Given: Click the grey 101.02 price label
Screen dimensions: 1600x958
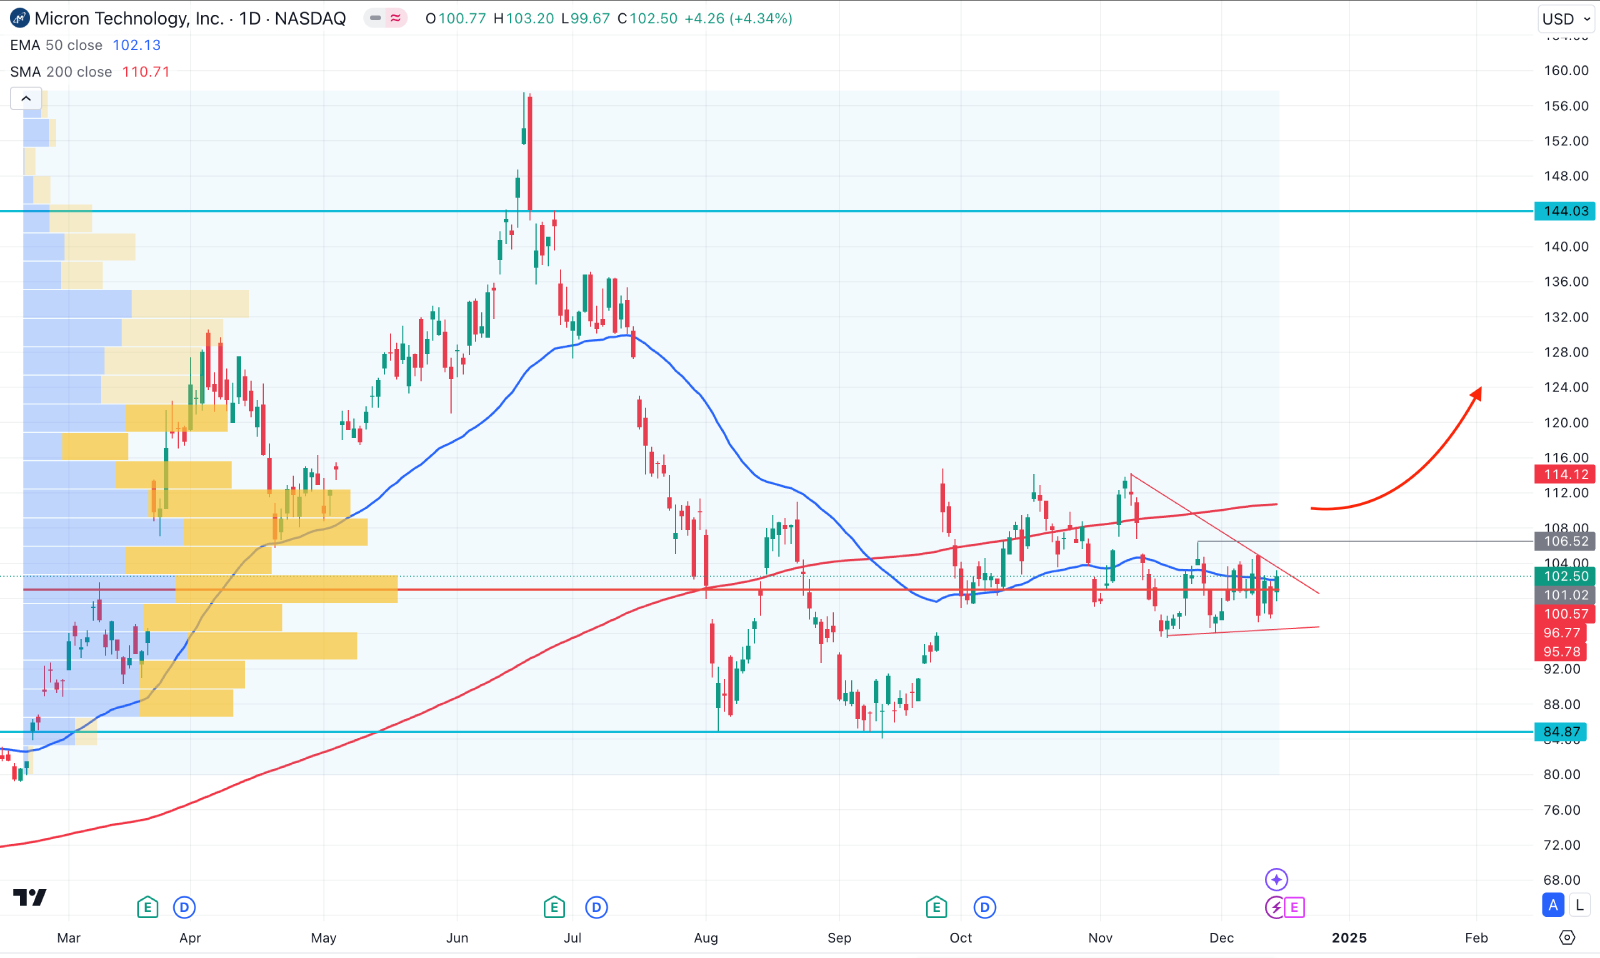Looking at the screenshot, I should (x=1565, y=595).
